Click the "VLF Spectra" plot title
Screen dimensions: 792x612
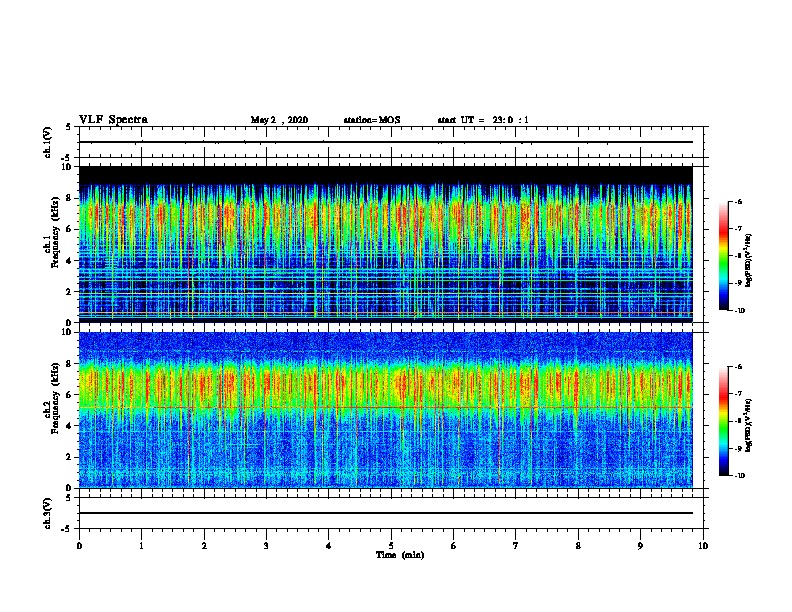(x=113, y=119)
